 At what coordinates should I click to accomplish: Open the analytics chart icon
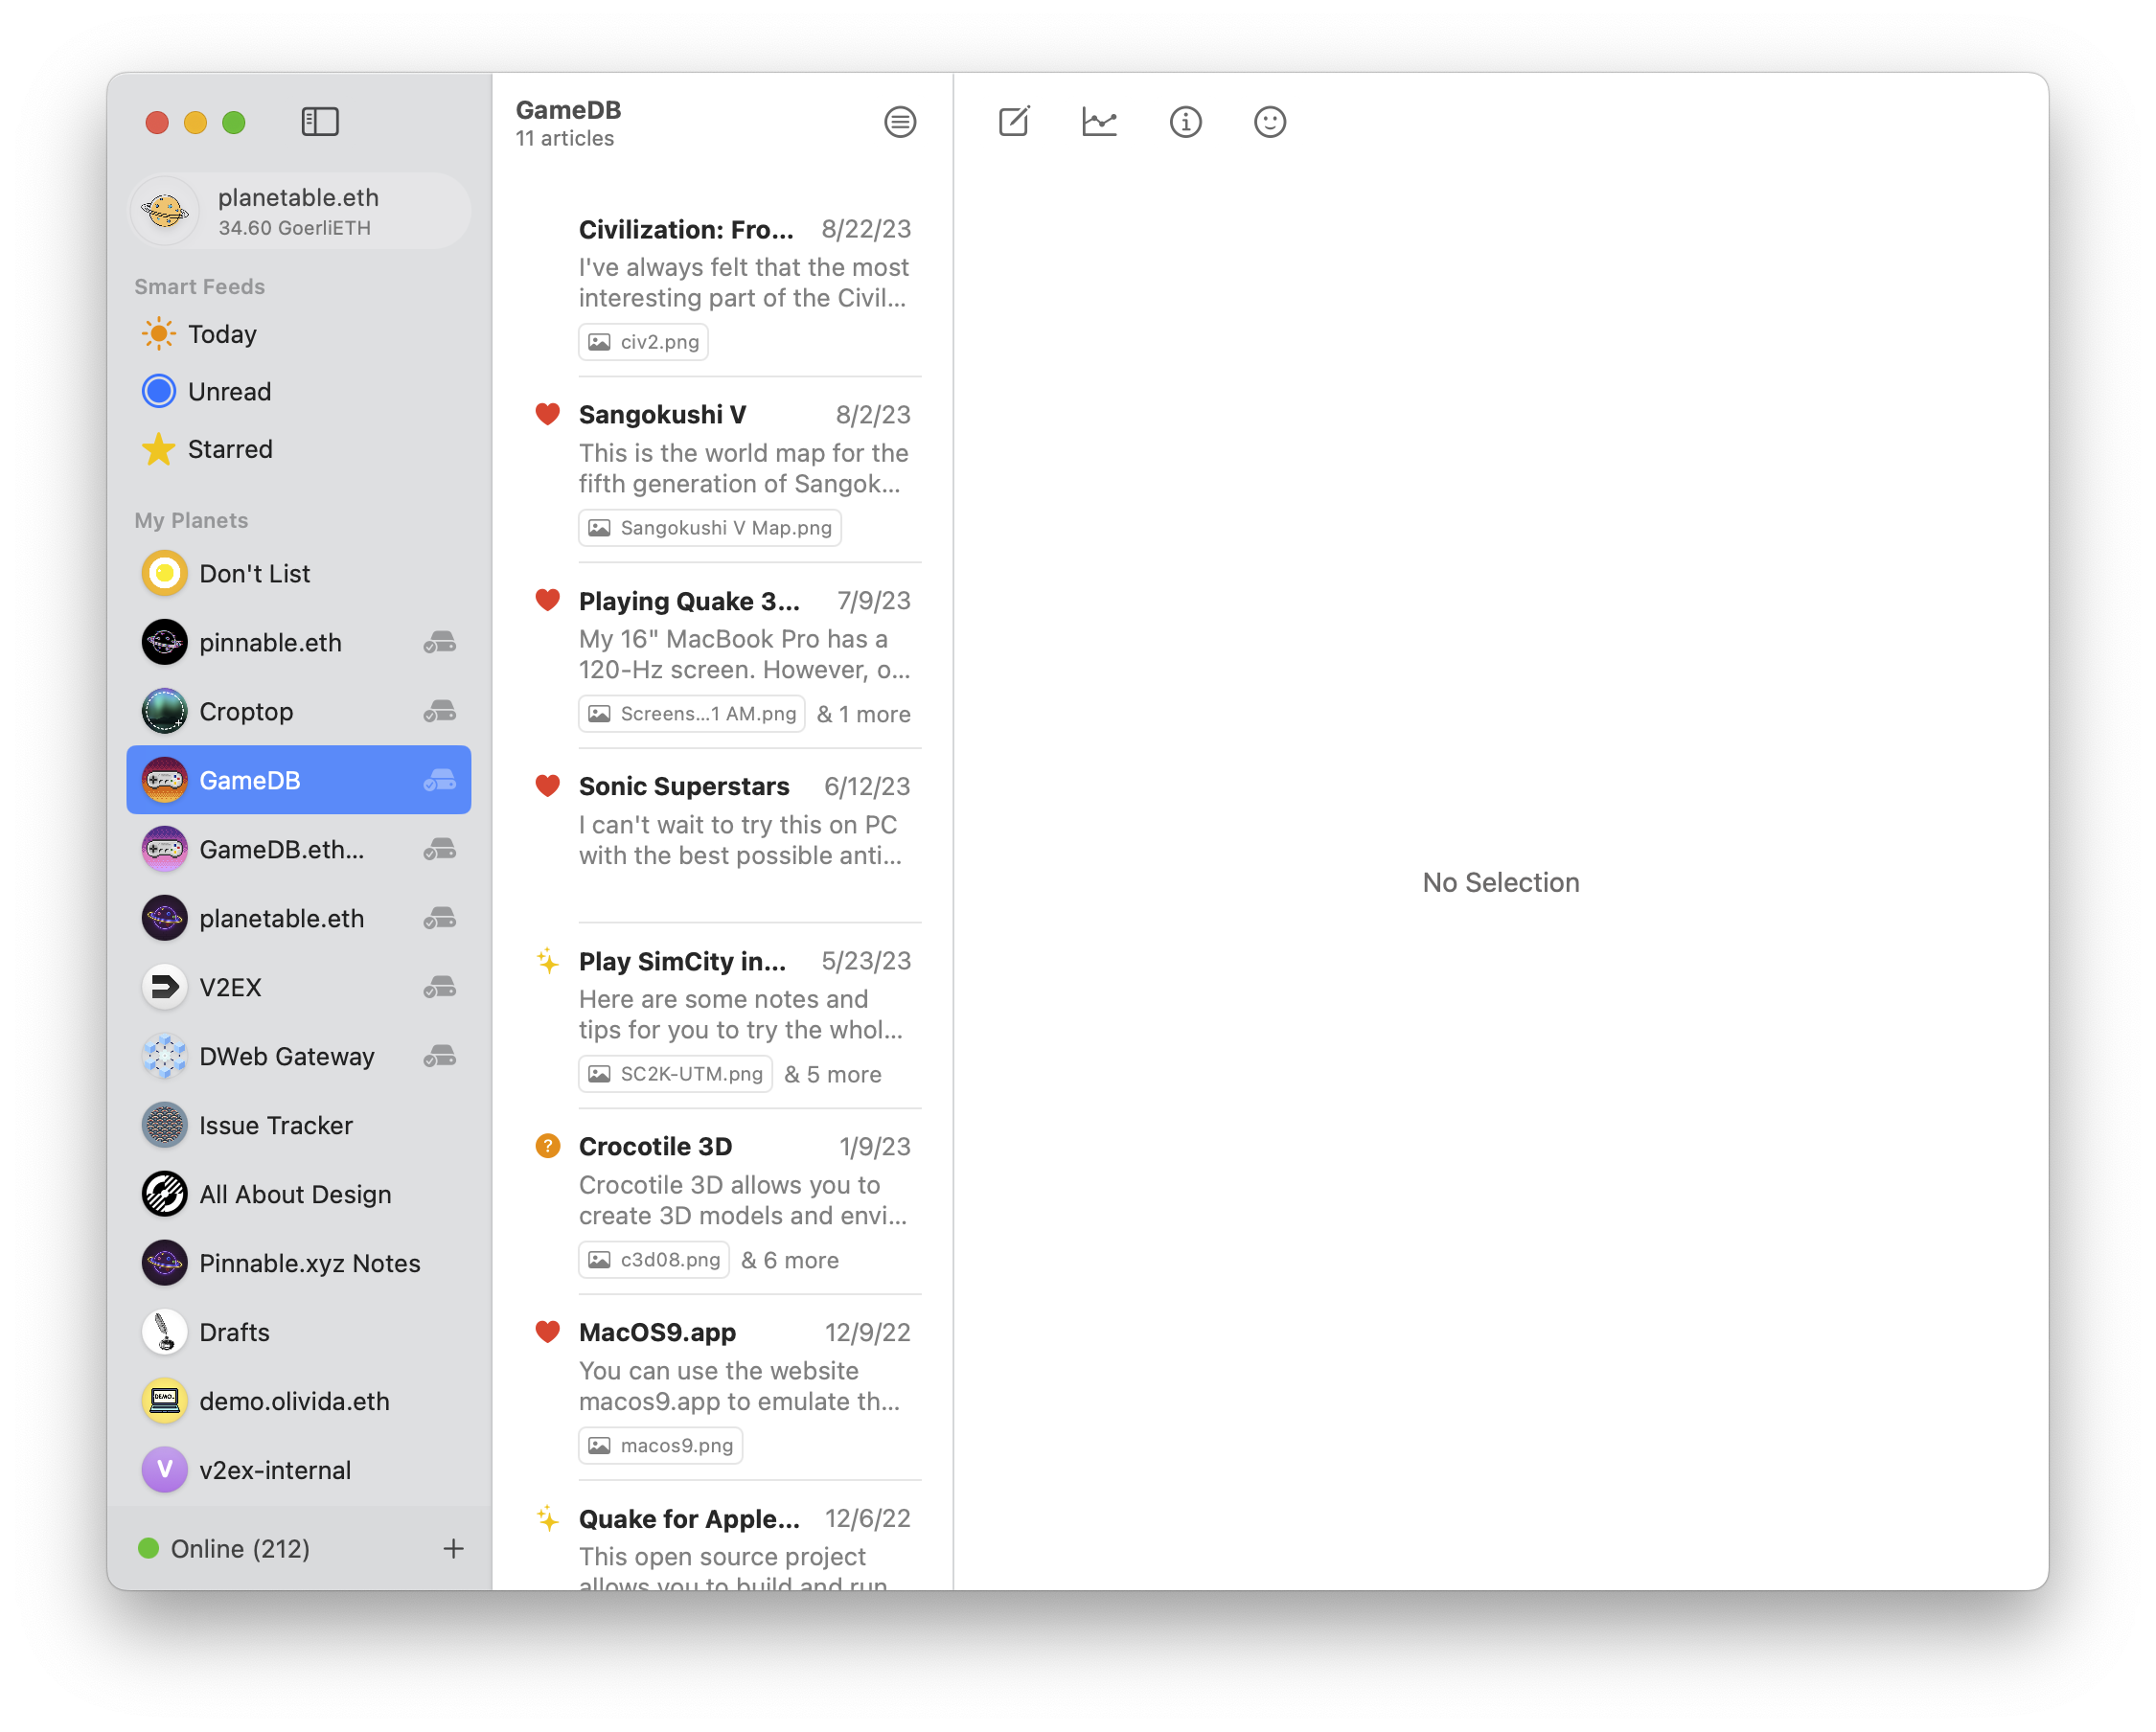1099,122
